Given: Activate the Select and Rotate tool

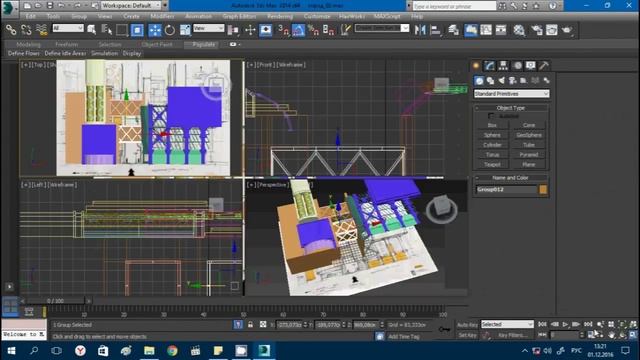Looking at the screenshot, I should click(170, 30).
